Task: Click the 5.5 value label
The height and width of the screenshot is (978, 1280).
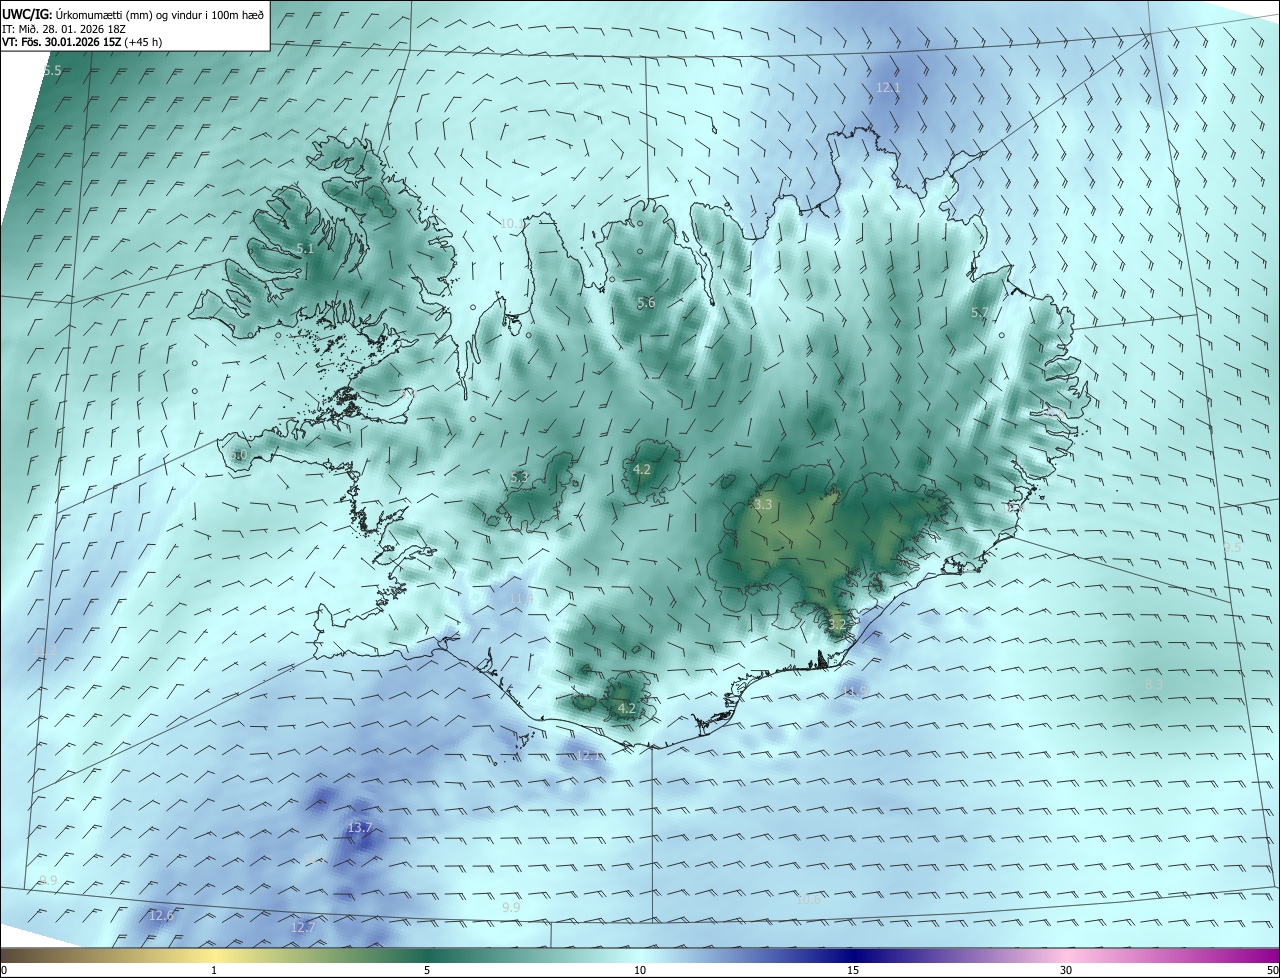Action: (x=52, y=71)
